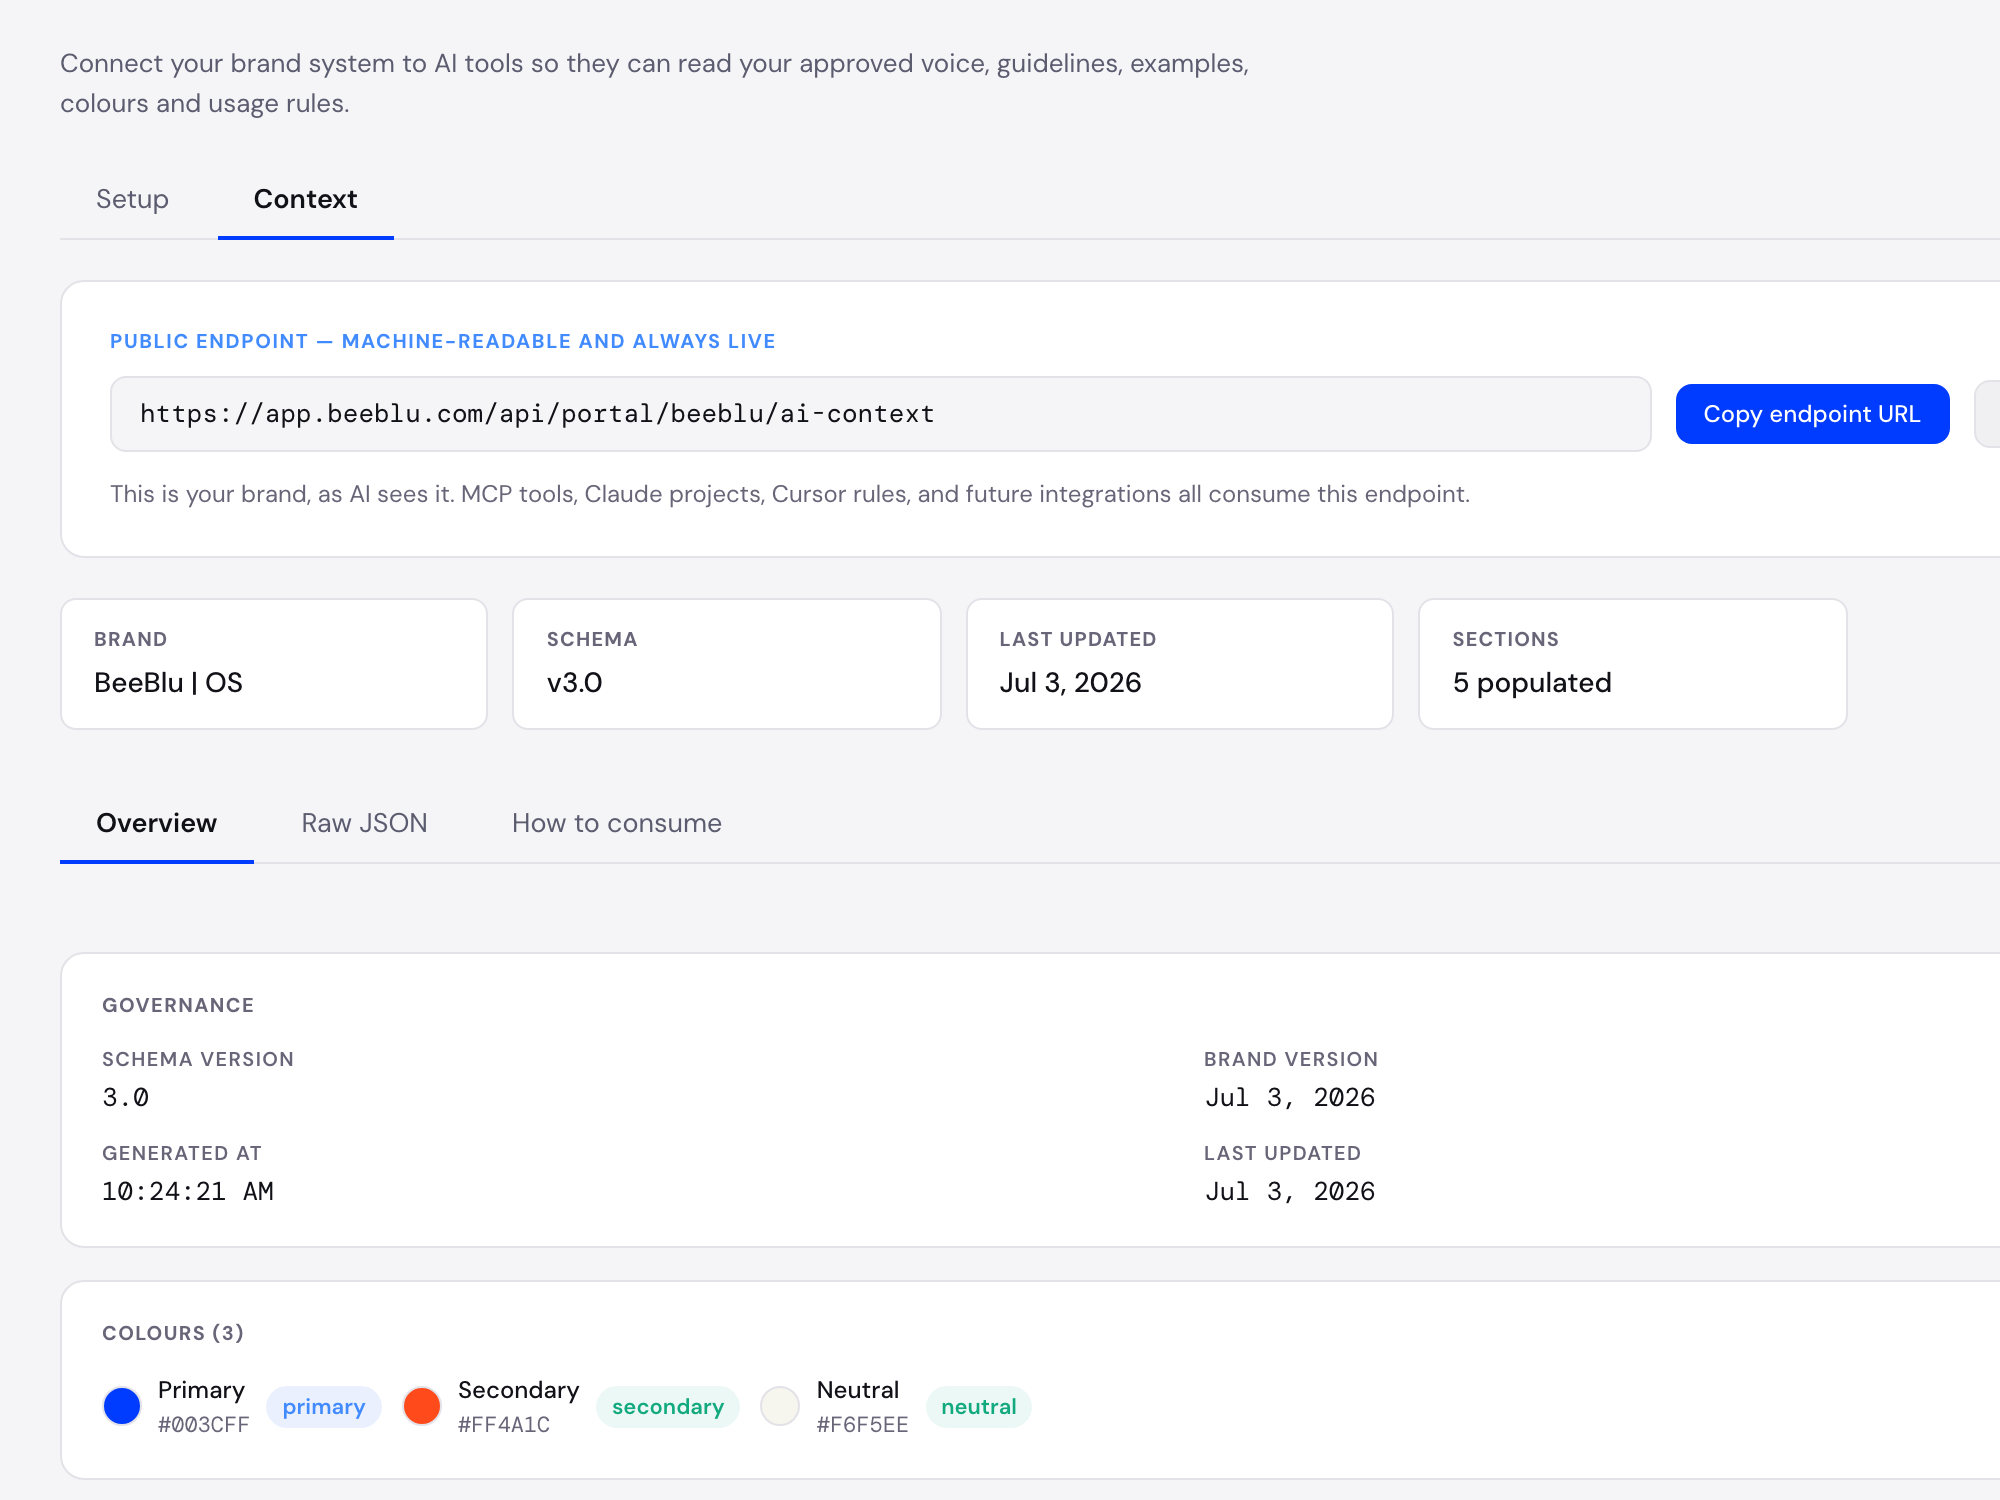Click the secondary role tag
The height and width of the screenshot is (1500, 2000).
coord(667,1407)
